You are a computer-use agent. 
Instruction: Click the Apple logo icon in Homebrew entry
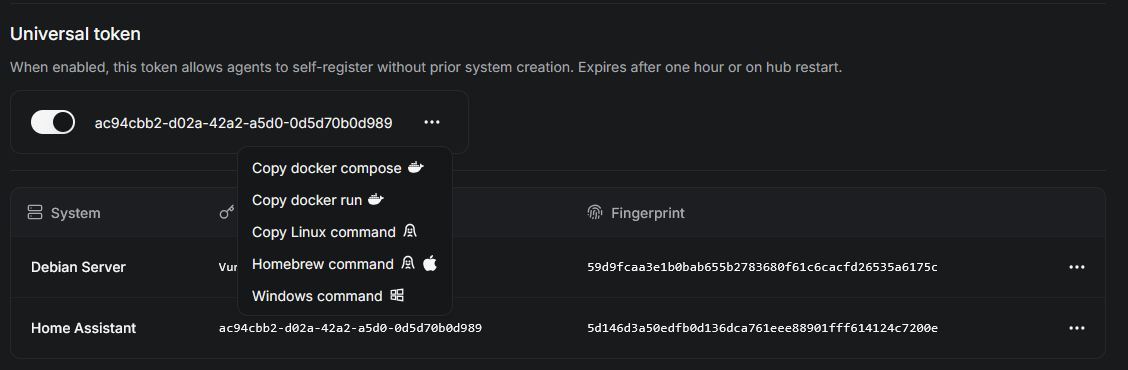[429, 263]
